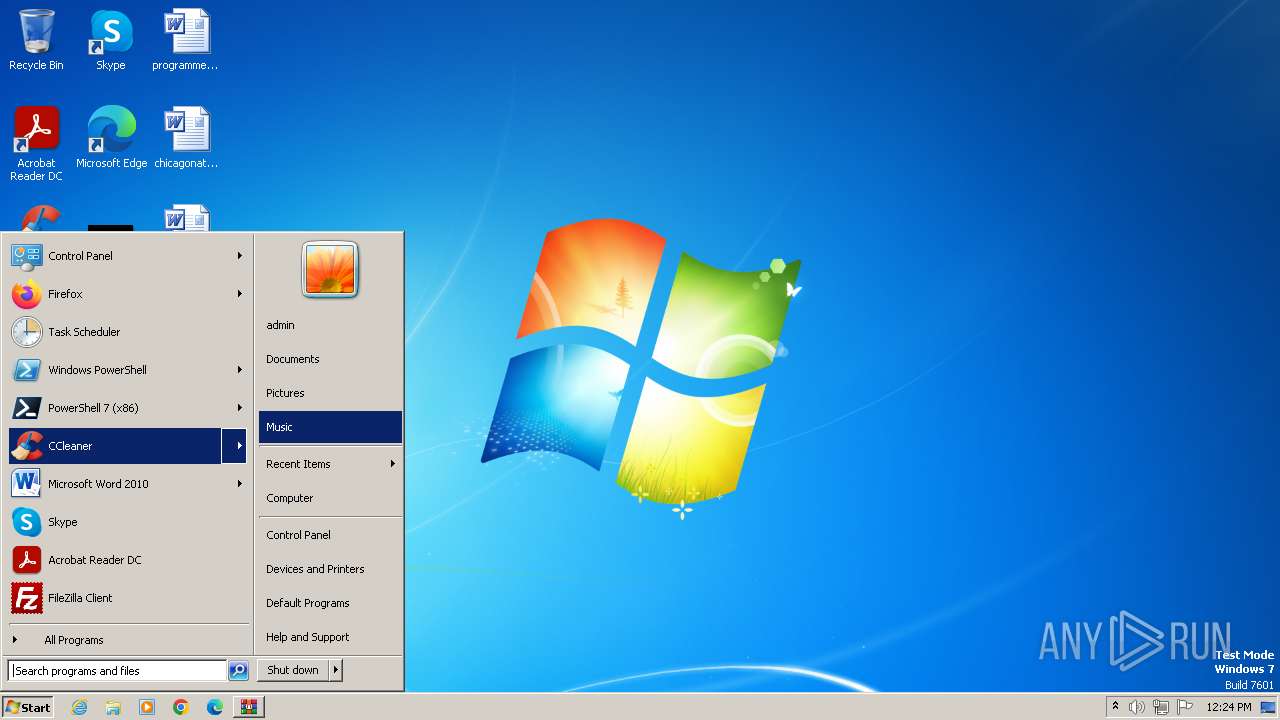Open Computer from Start menu
The height and width of the screenshot is (720, 1280).
(330, 498)
